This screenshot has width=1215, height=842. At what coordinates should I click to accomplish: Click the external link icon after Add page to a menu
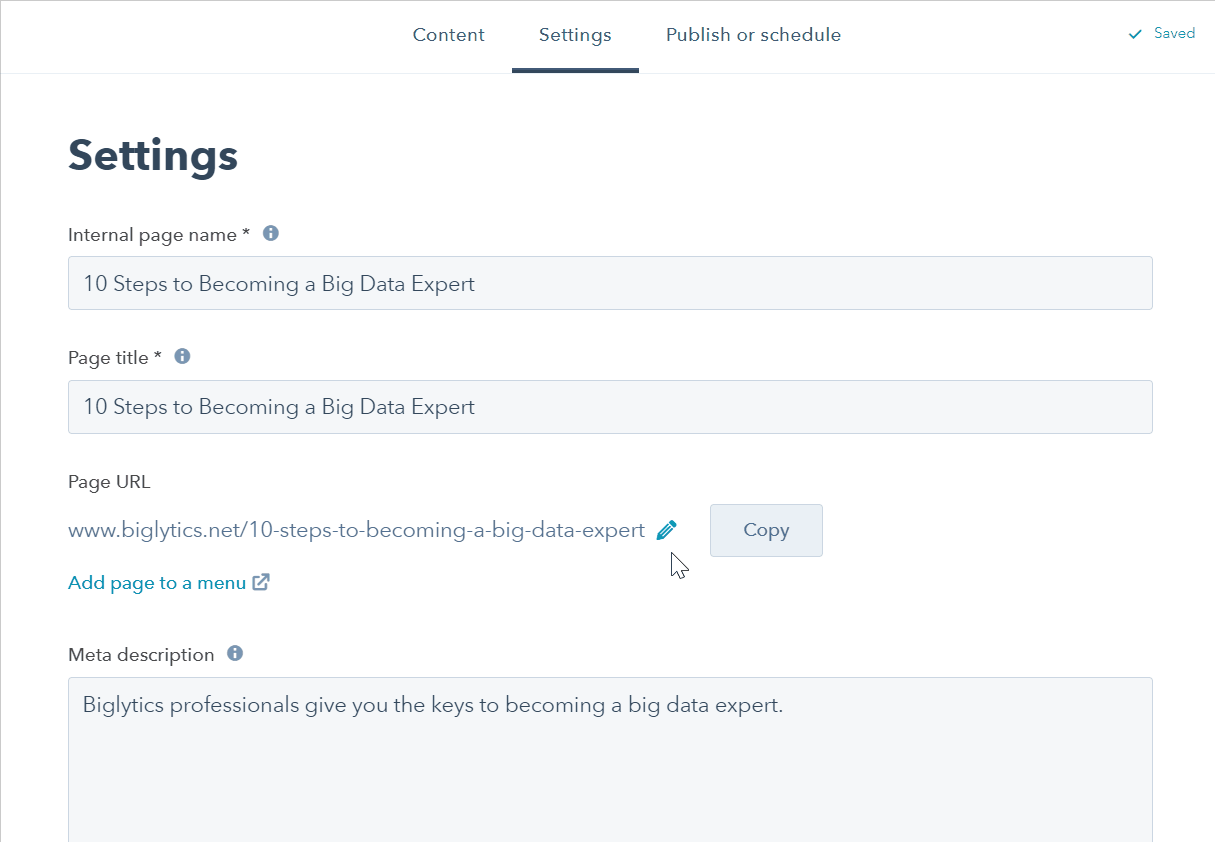(x=261, y=582)
